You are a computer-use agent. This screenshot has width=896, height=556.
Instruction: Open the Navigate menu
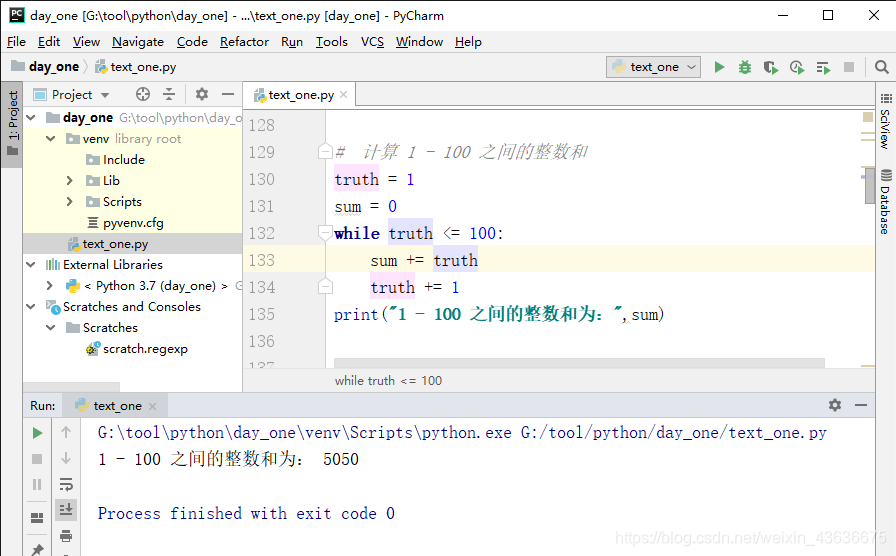(x=138, y=42)
